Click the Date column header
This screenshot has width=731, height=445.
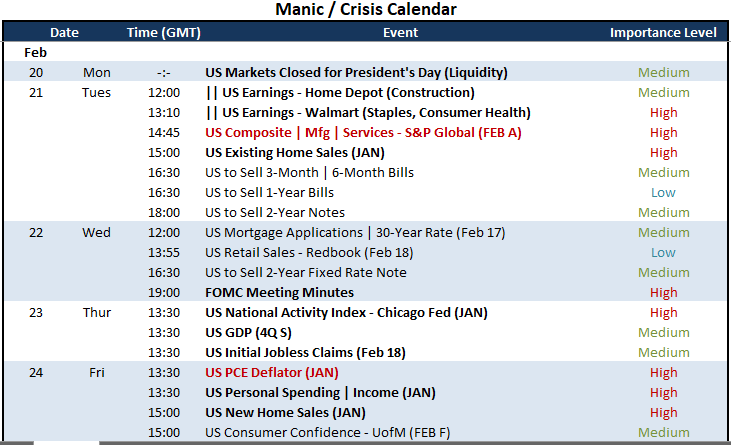64,33
